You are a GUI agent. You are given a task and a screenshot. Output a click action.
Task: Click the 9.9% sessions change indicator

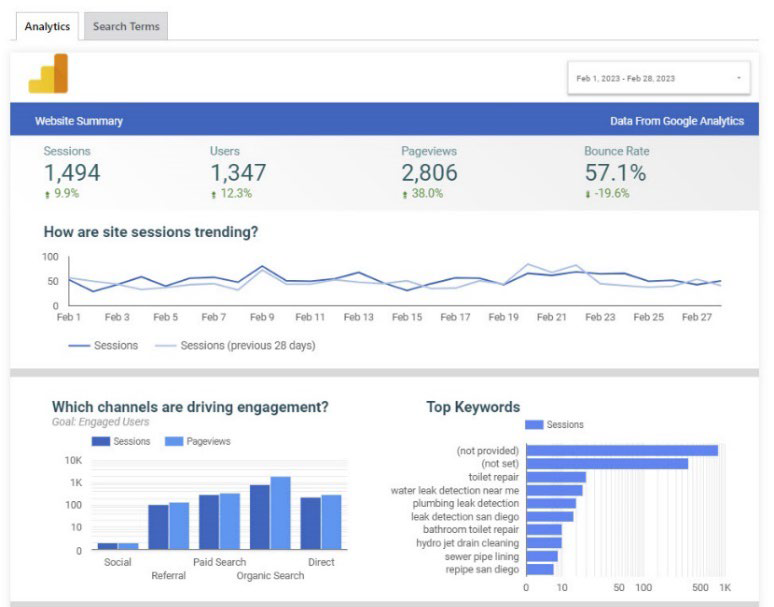point(62,193)
